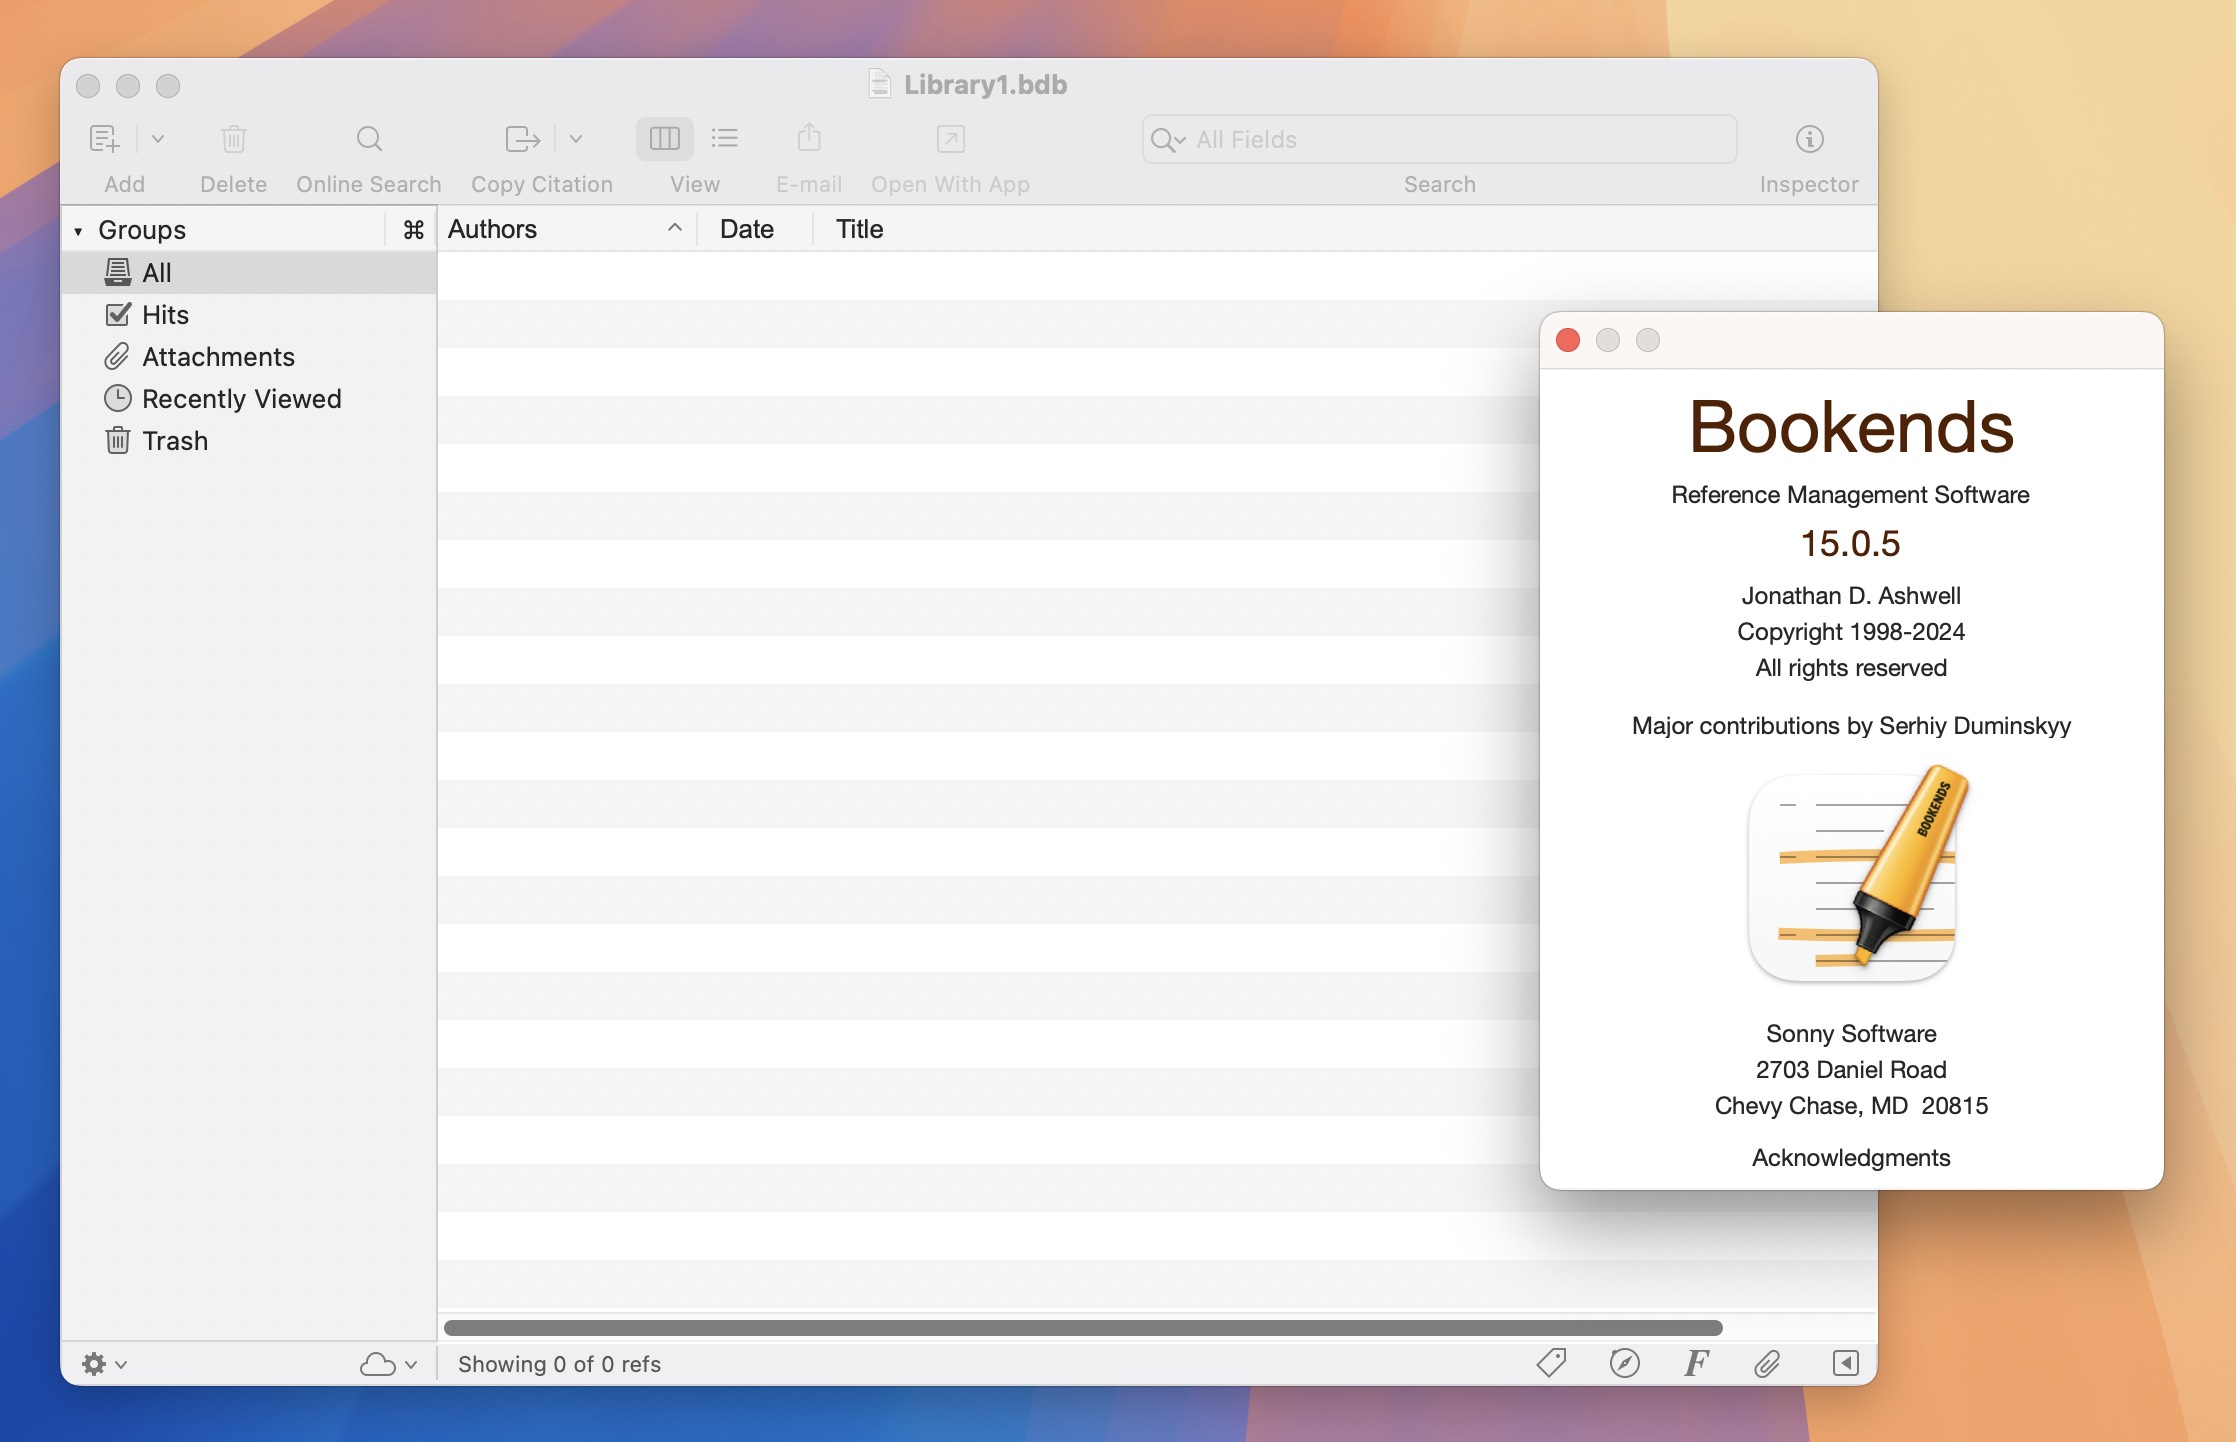The height and width of the screenshot is (1442, 2236).
Task: Click the Delete trash toolbar icon
Action: point(234,139)
